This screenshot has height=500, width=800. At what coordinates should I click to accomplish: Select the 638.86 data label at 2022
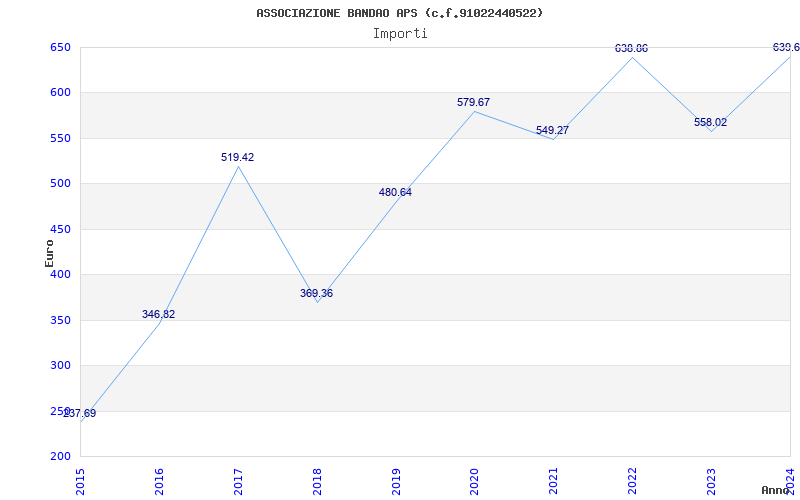point(631,48)
